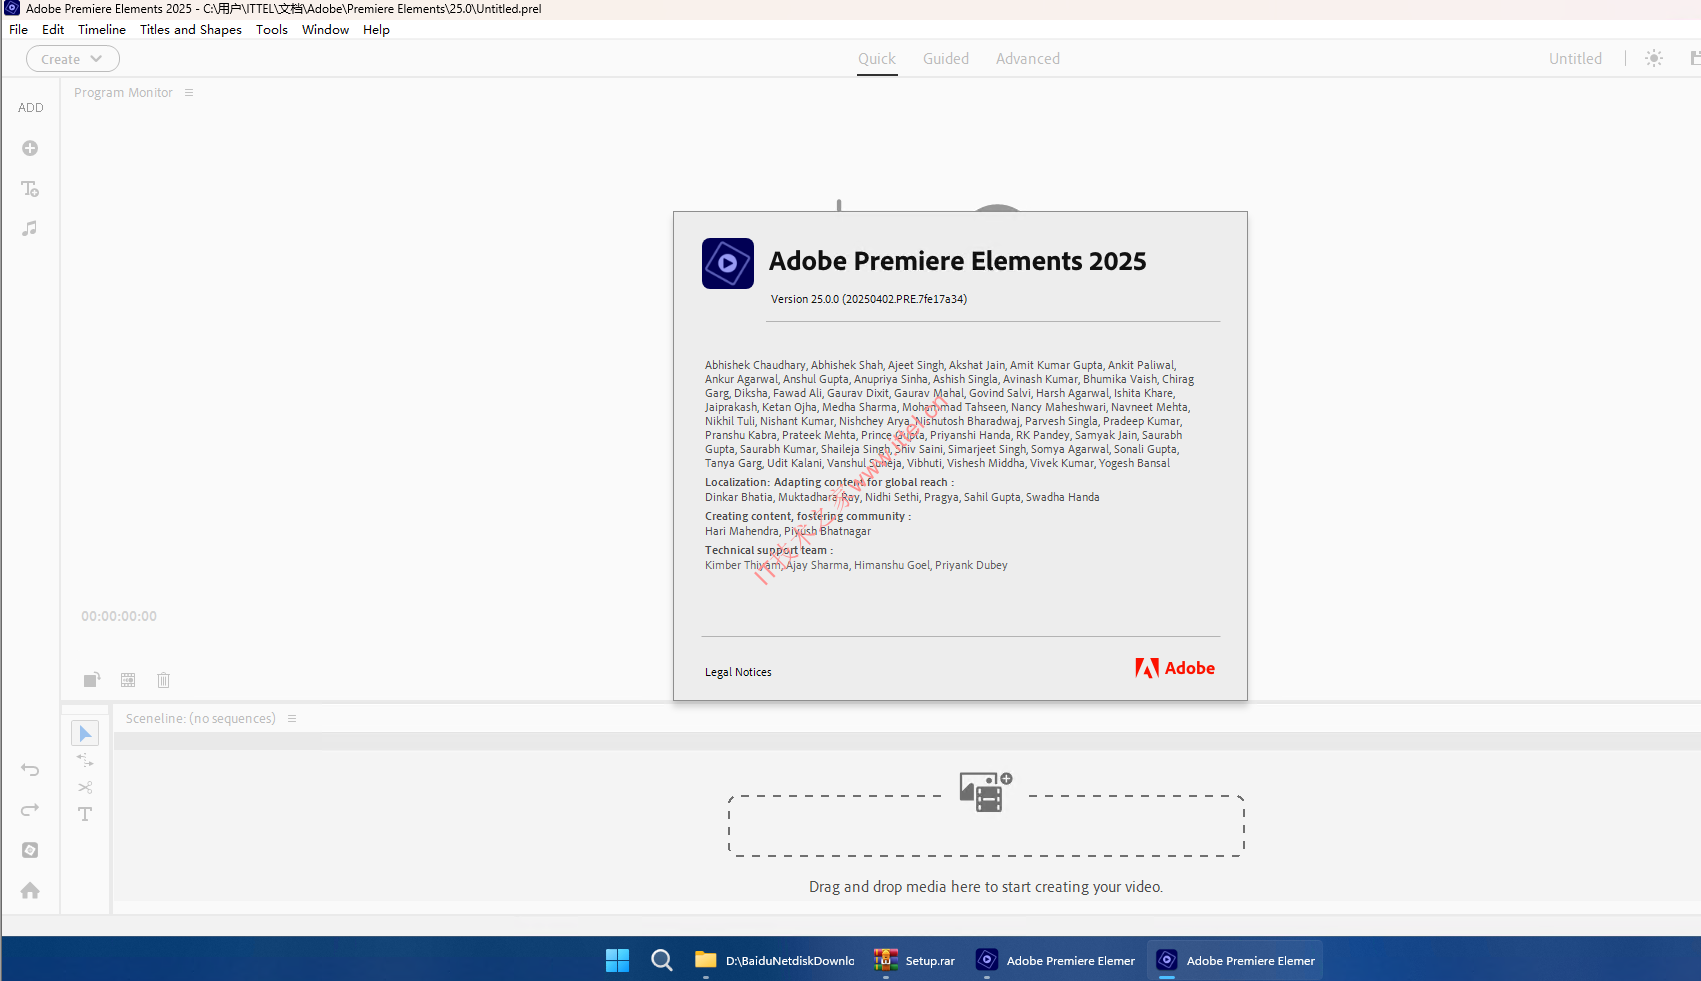Click the sceneline time ruler bar

pos(906,741)
